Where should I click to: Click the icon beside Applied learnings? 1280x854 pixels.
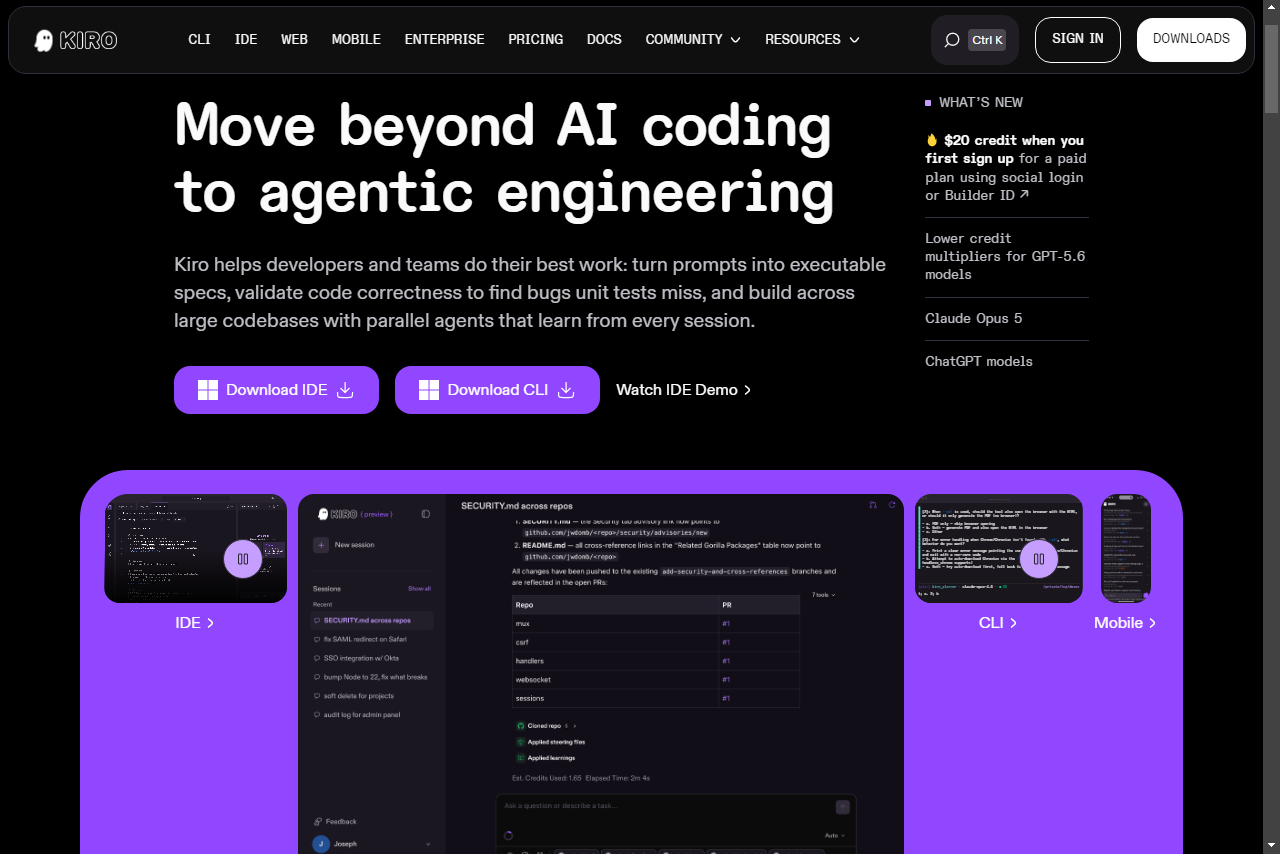pos(520,758)
